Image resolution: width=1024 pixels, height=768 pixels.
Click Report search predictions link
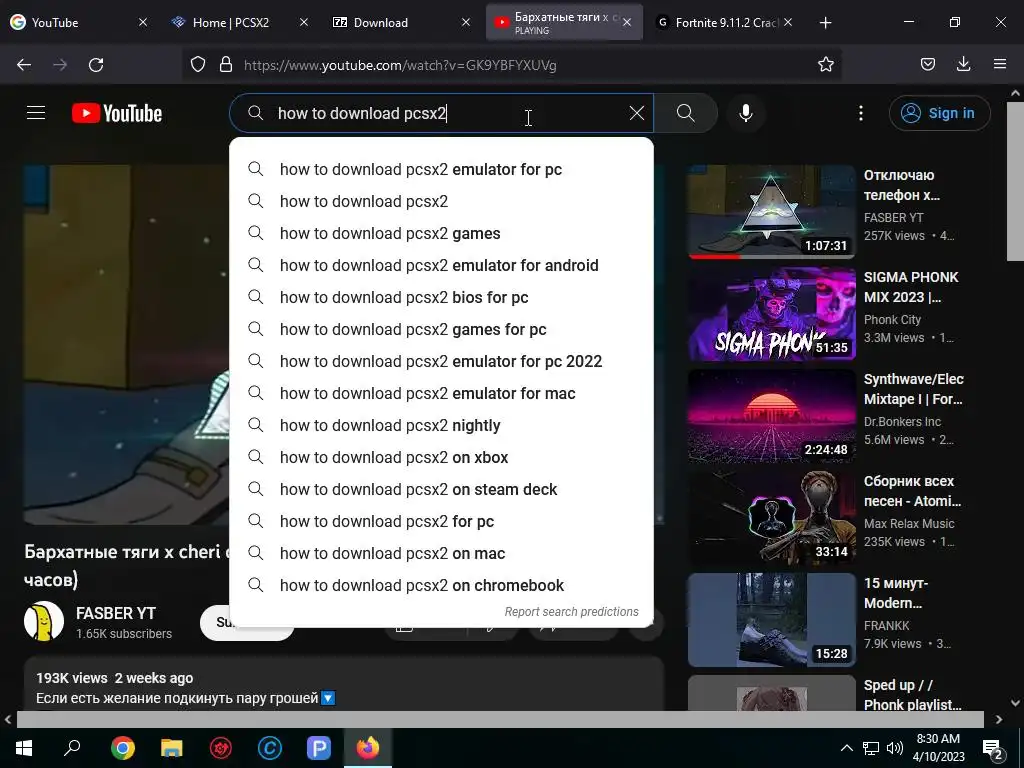tap(571, 611)
